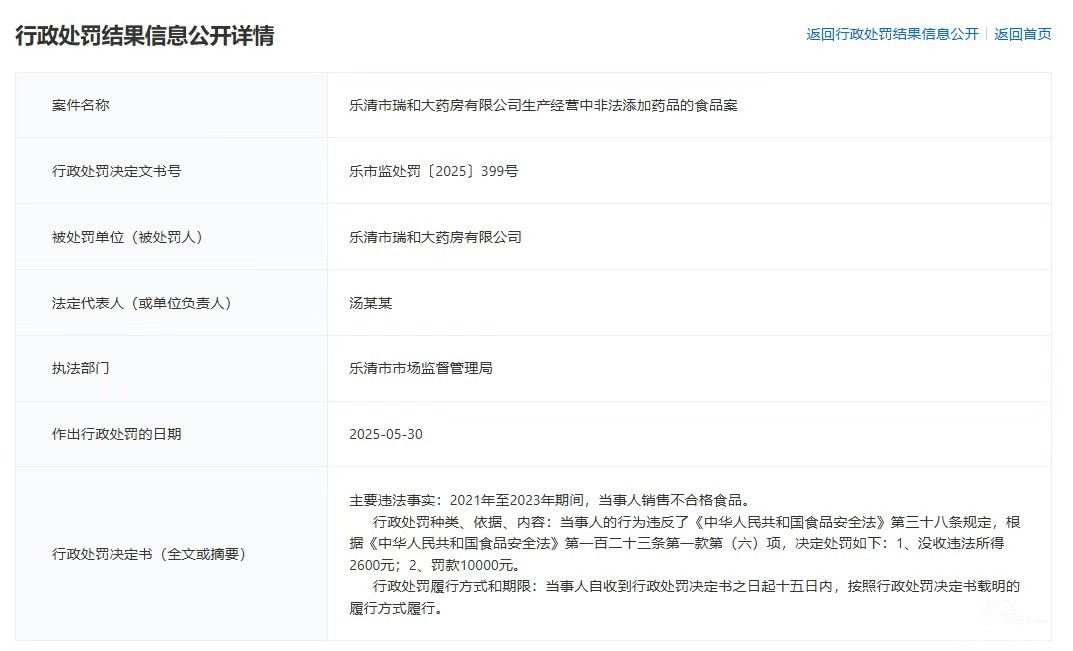
Task: Select the page title 行政处罚结果信息公开详情
Action: point(144,36)
